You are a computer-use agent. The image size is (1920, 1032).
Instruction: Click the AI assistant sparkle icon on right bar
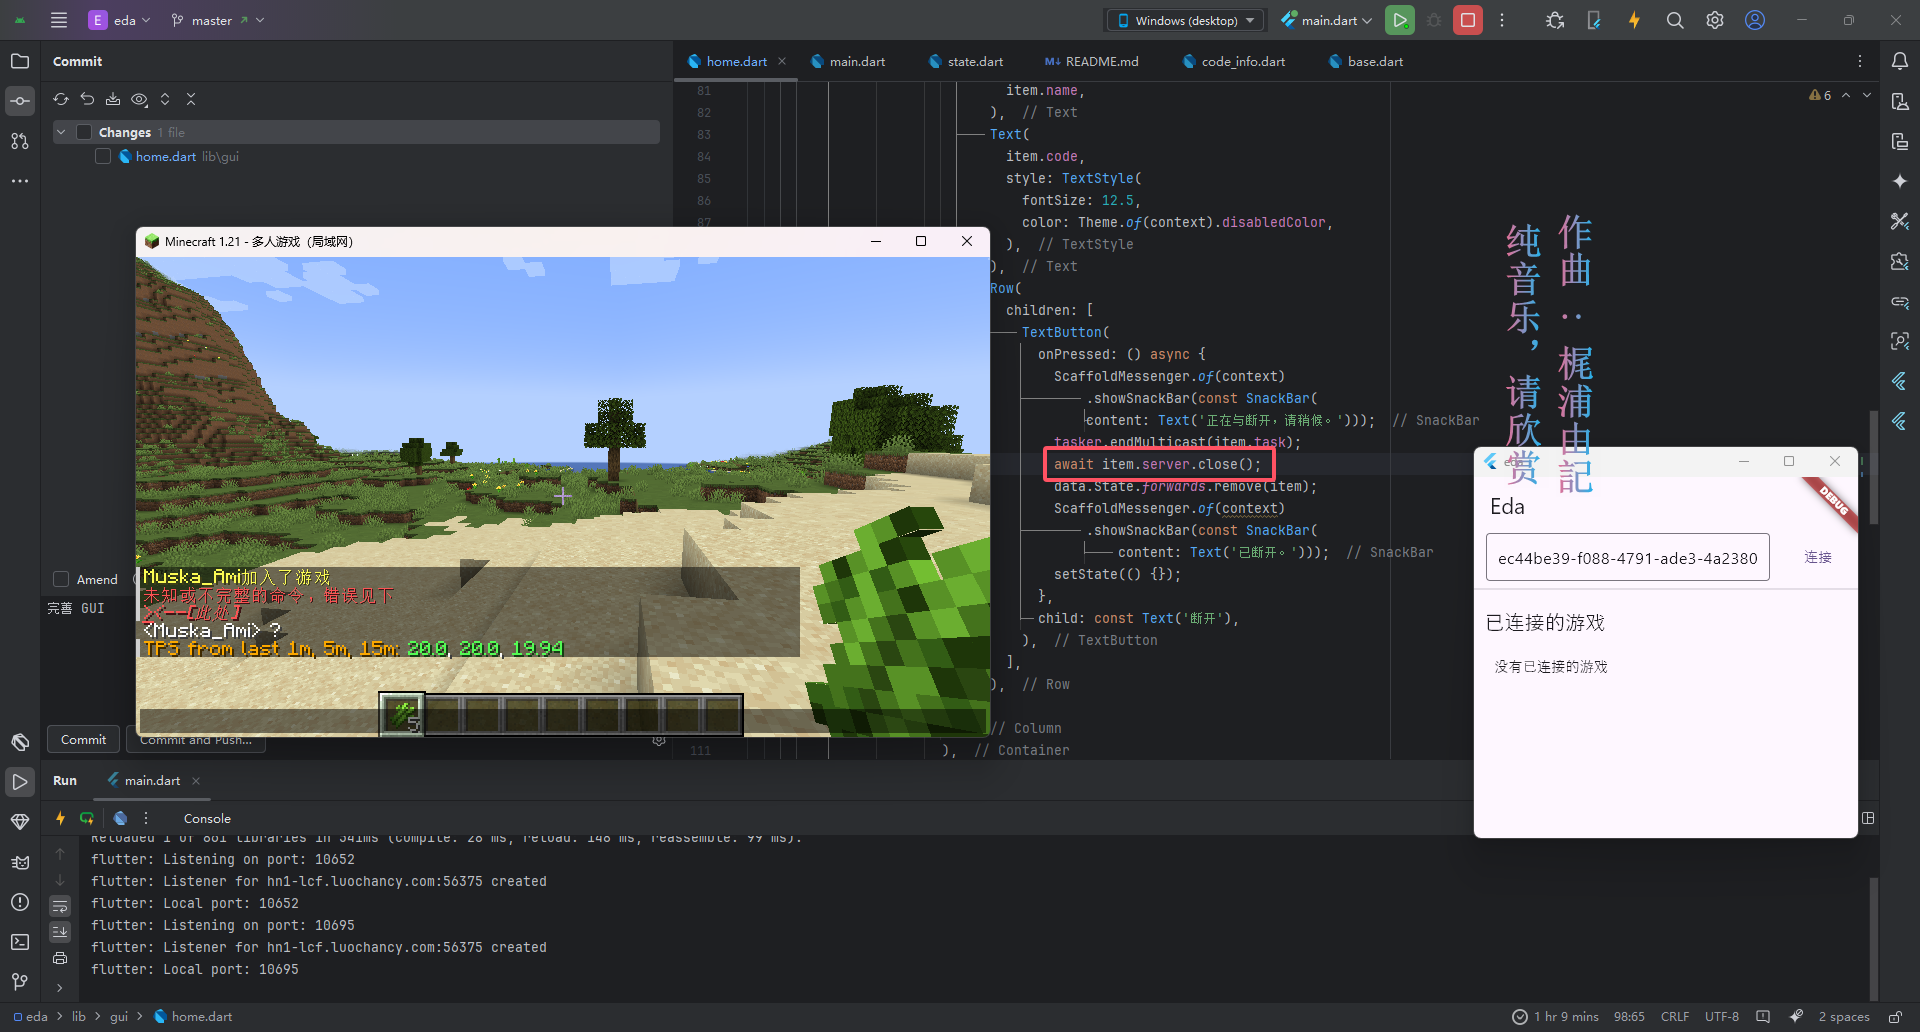(1900, 181)
